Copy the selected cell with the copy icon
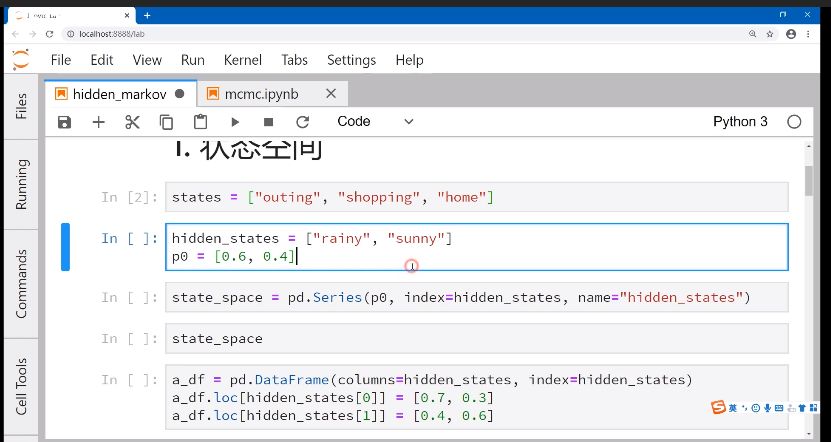Viewport: 831px width, 442px height. pos(166,122)
